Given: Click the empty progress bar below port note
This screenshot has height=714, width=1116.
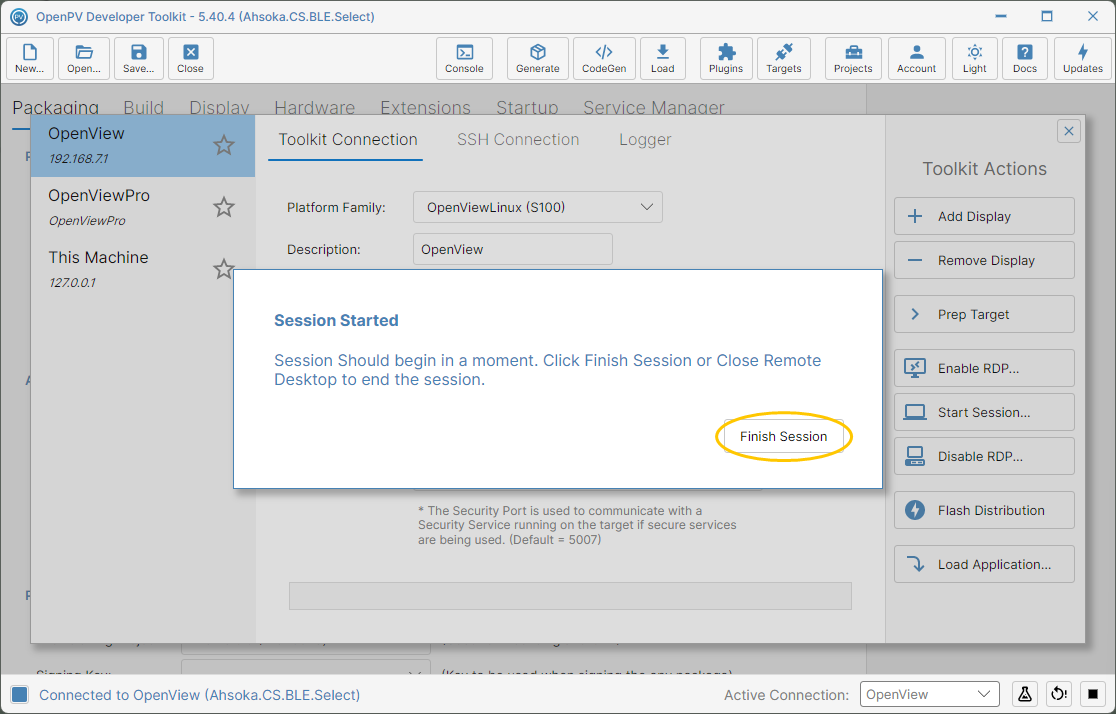Looking at the screenshot, I should [x=570, y=596].
